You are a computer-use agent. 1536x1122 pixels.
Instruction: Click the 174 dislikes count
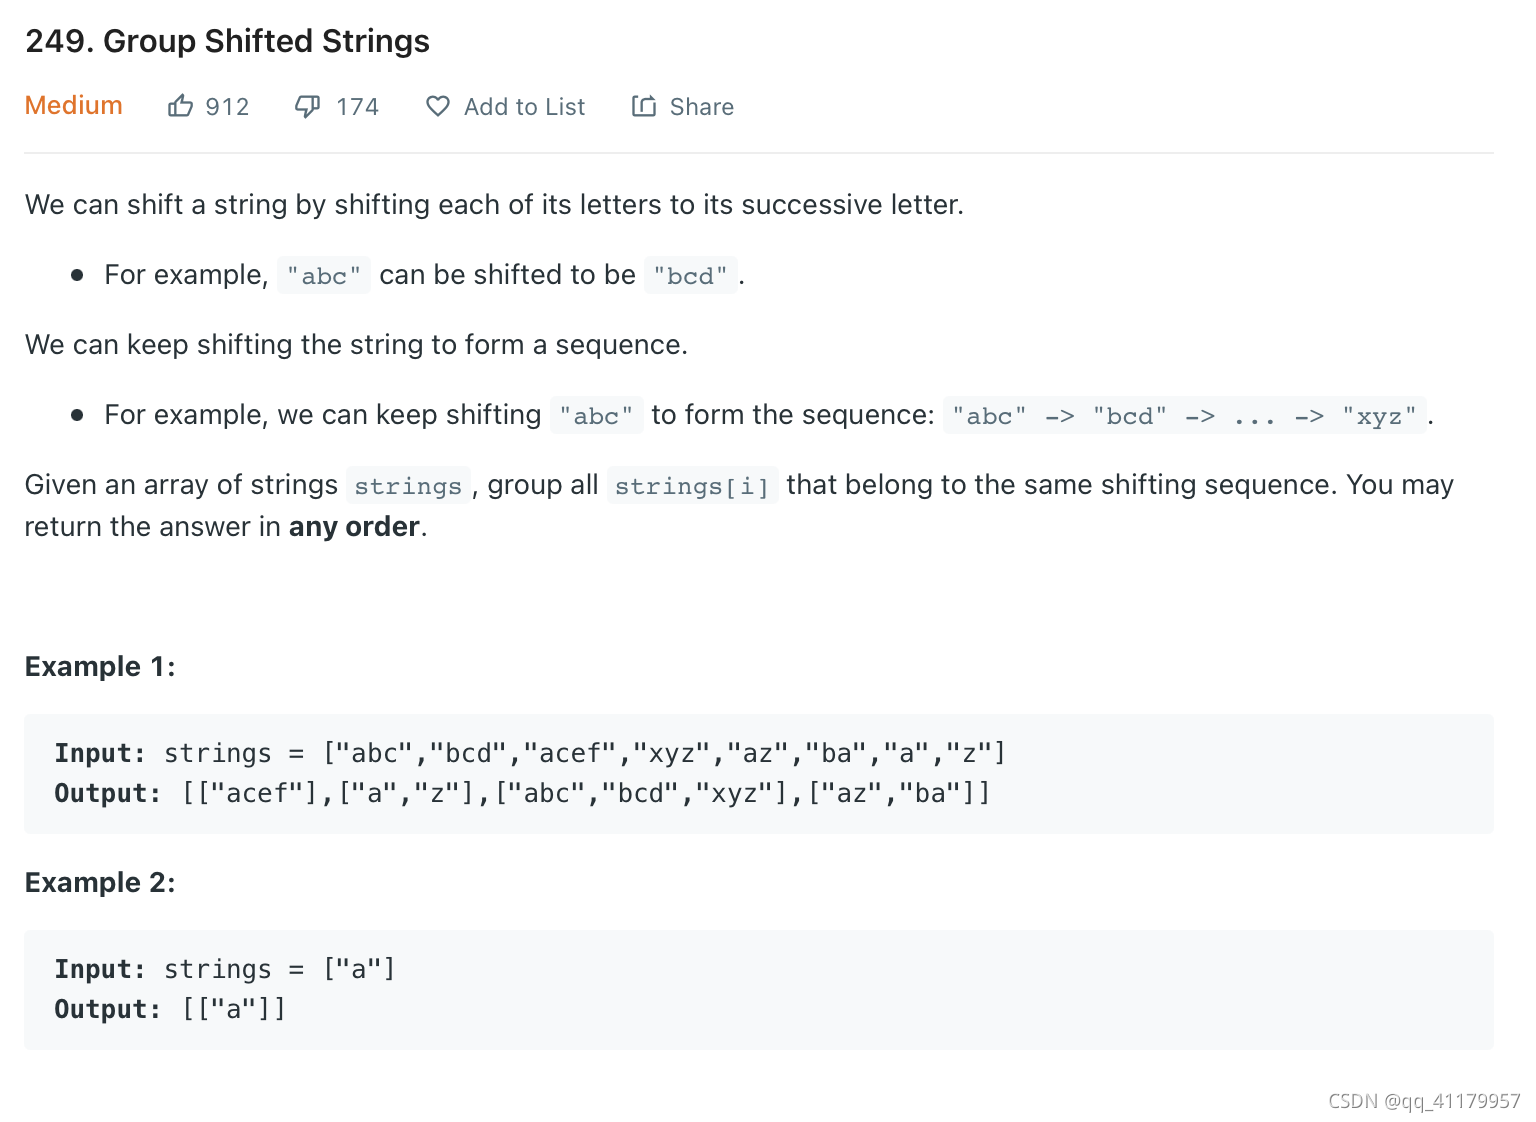[x=357, y=107]
